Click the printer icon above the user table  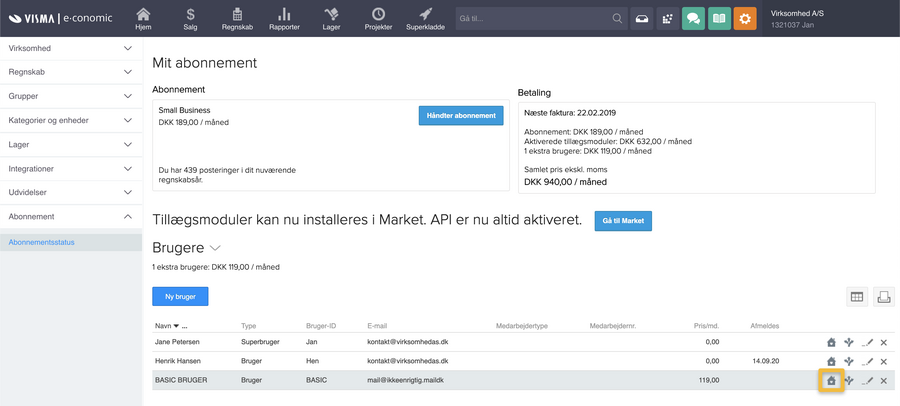tap(883, 296)
